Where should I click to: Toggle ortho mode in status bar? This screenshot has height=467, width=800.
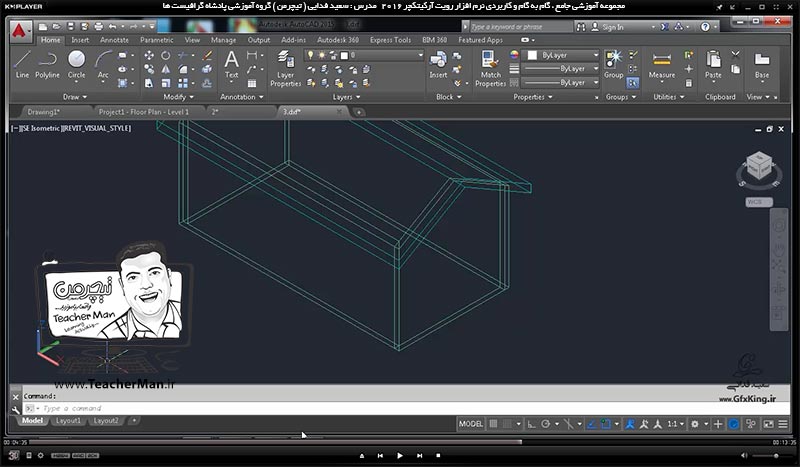[x=531, y=424]
